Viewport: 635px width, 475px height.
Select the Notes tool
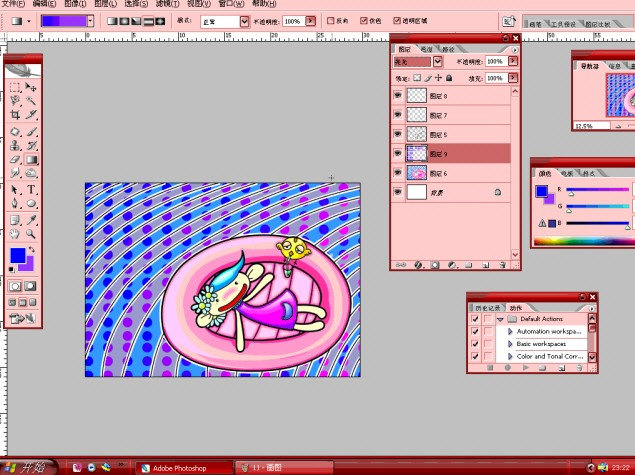click(x=15, y=220)
